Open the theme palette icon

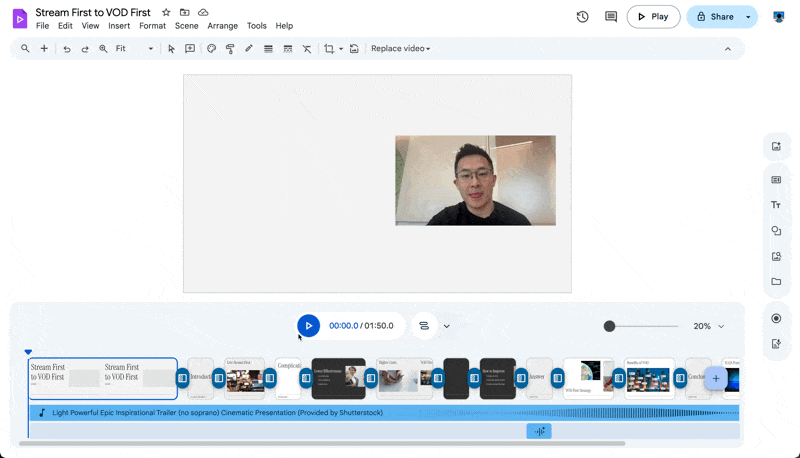[x=211, y=48]
